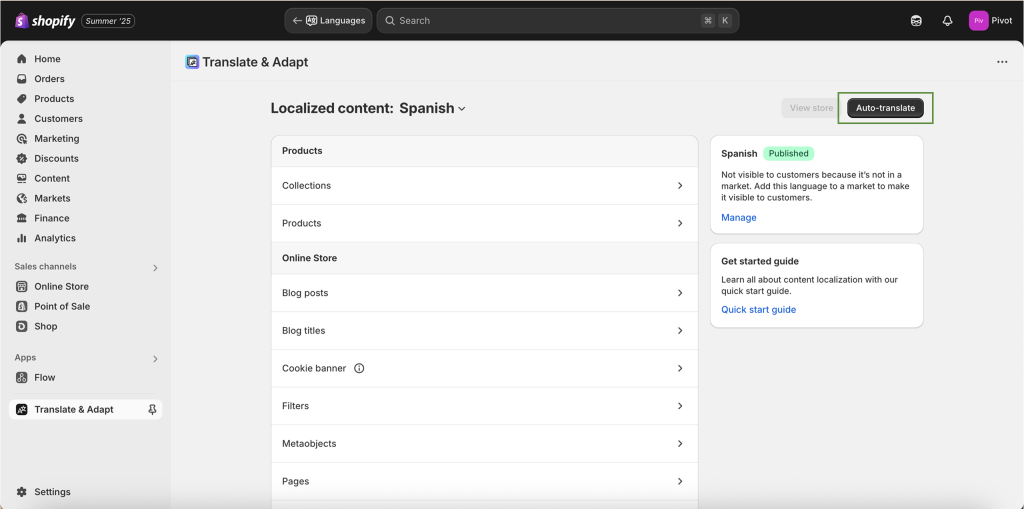Screen dimensions: 1024x509
Task: Click the Markets globe icon
Action: click(22, 199)
